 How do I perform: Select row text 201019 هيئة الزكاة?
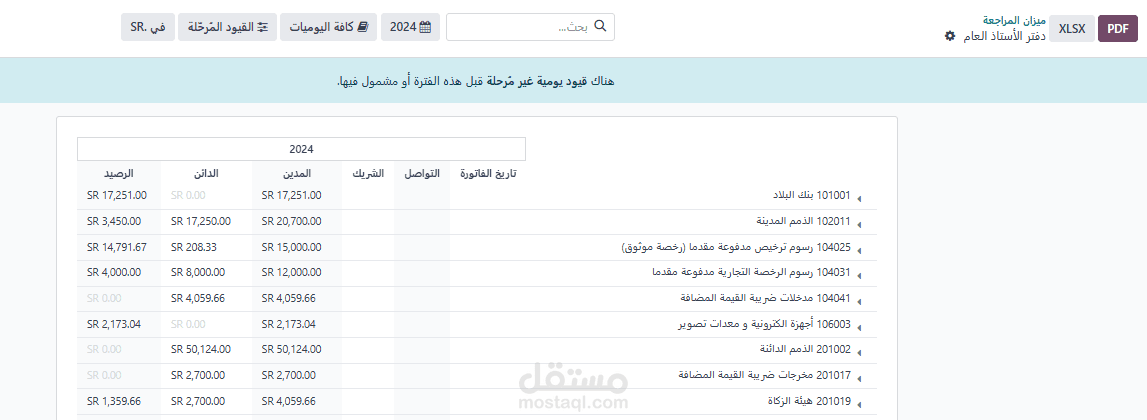coord(808,401)
